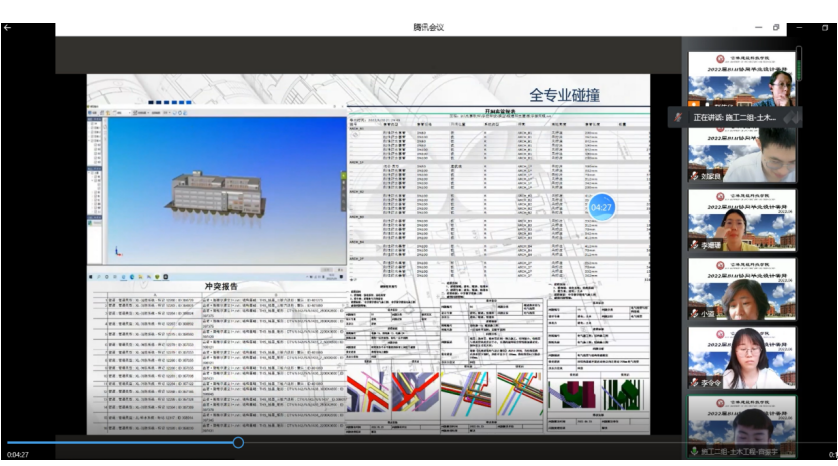Click the muted mic icon beside 刘家良
The image size is (838, 466).
[x=693, y=175]
